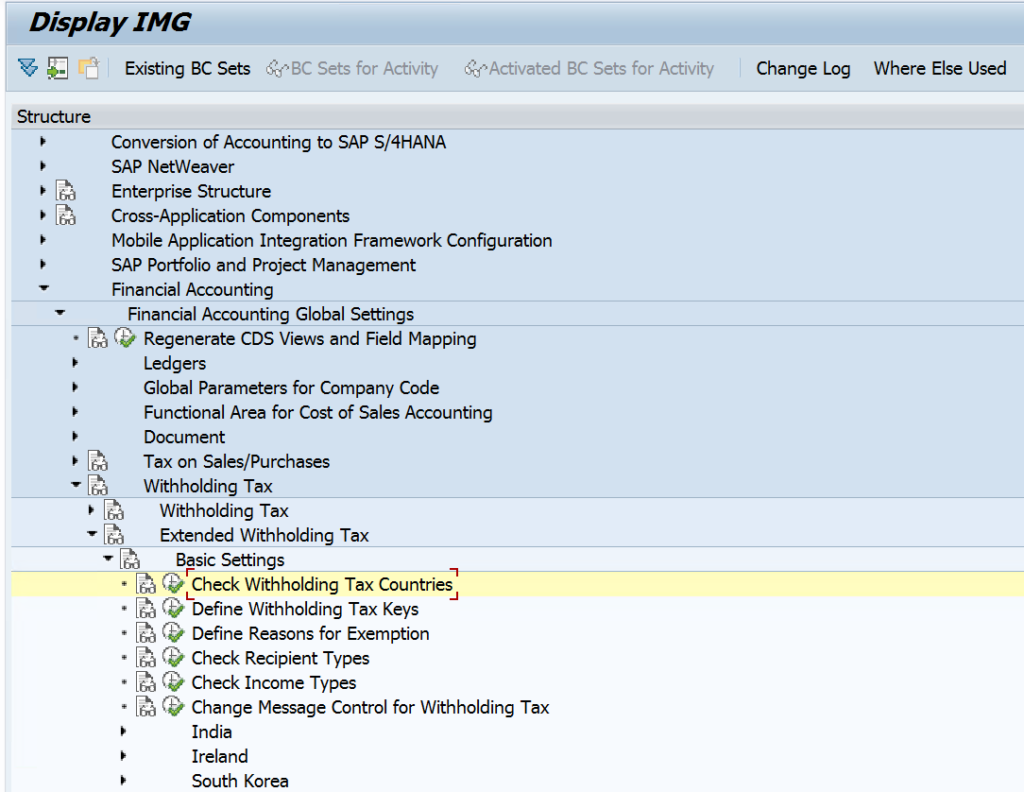Select Check Income Types tree item
This screenshot has width=1024, height=792.
pyautogui.click(x=274, y=682)
